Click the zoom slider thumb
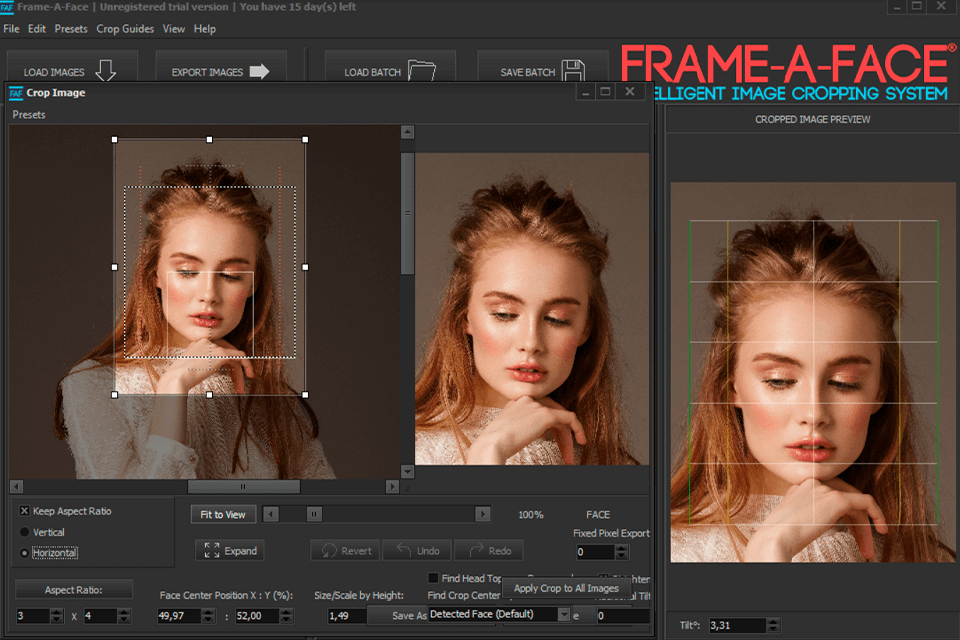The width and height of the screenshot is (960, 640). pyautogui.click(x=314, y=514)
